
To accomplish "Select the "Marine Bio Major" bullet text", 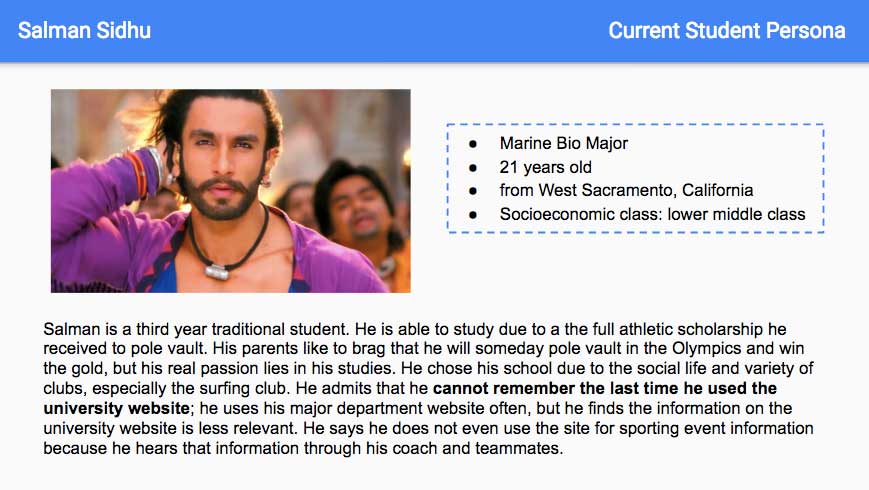I will coord(564,144).
